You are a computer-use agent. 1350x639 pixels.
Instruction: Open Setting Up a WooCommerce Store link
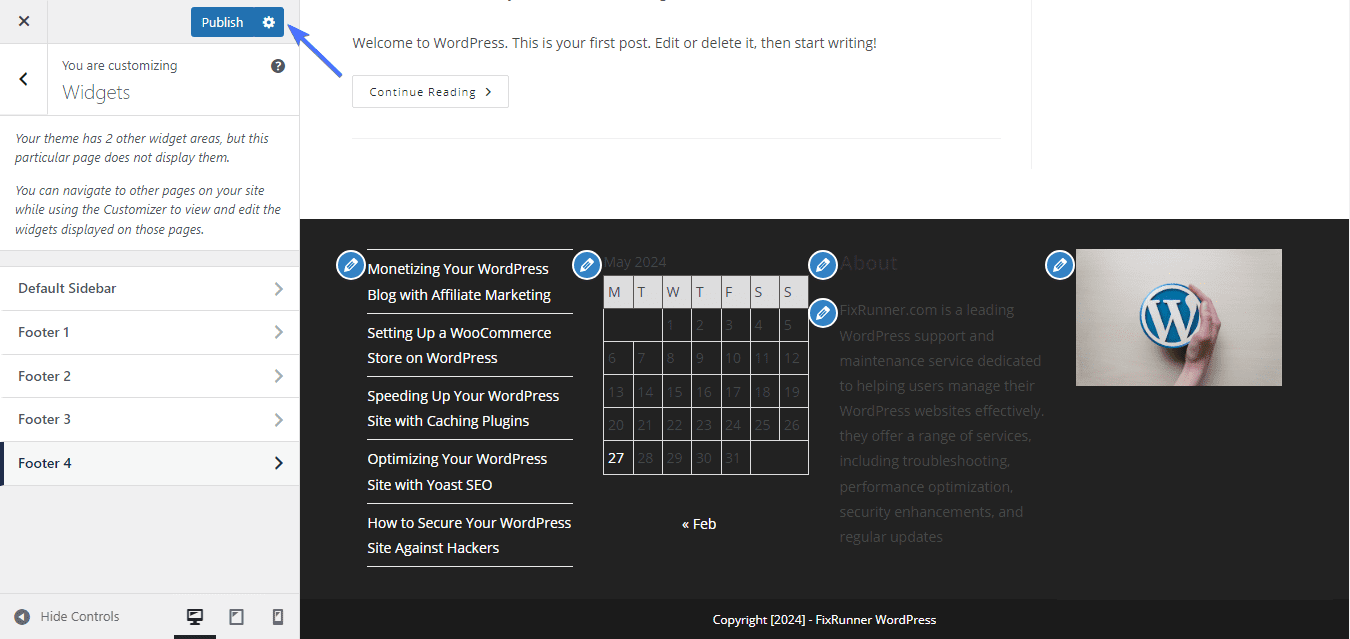click(x=459, y=345)
